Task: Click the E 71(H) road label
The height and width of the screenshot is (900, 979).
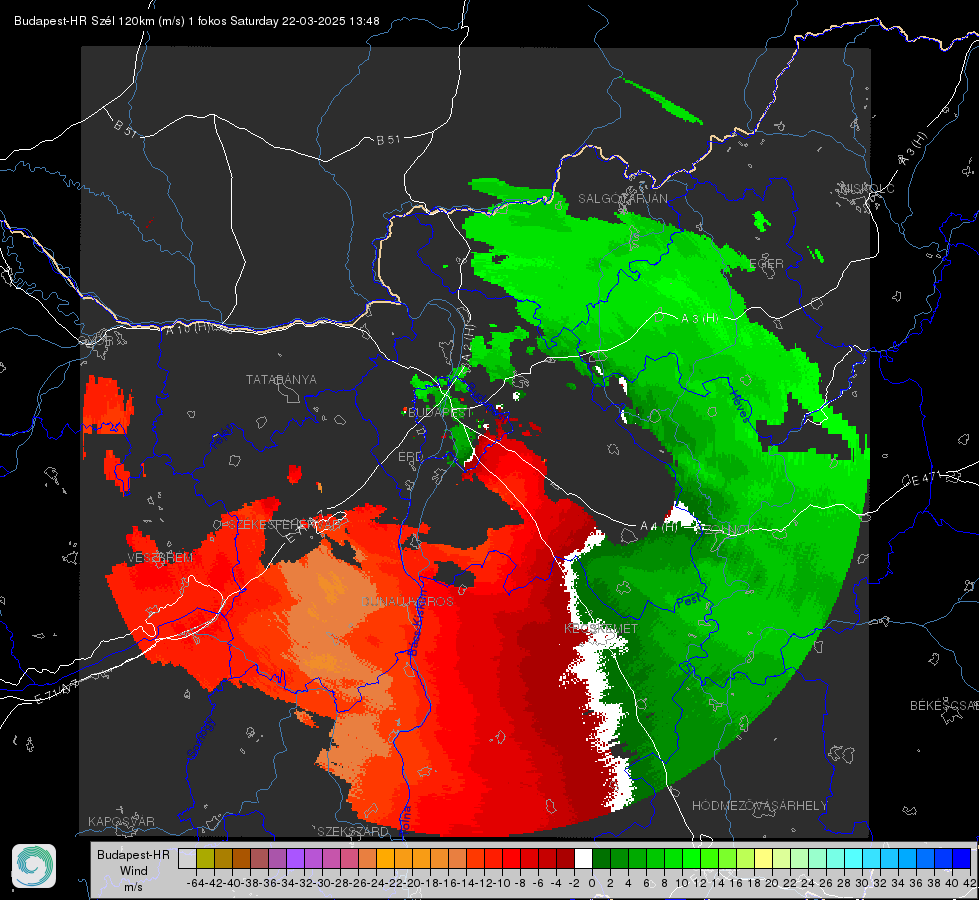Action: coord(56,692)
